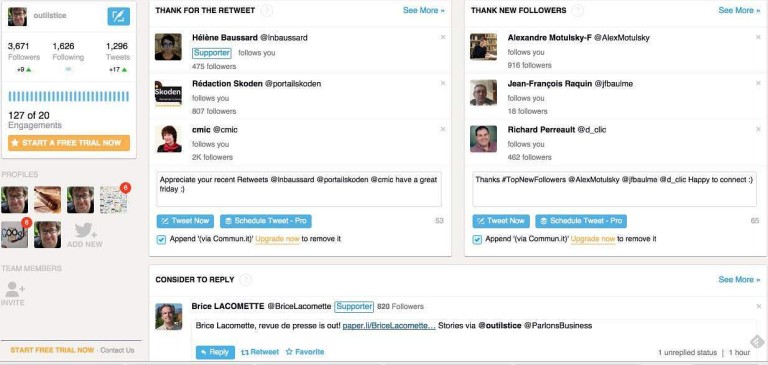The width and height of the screenshot is (768, 365).
Task: Click the blue engagements progress bar
Action: point(69,97)
